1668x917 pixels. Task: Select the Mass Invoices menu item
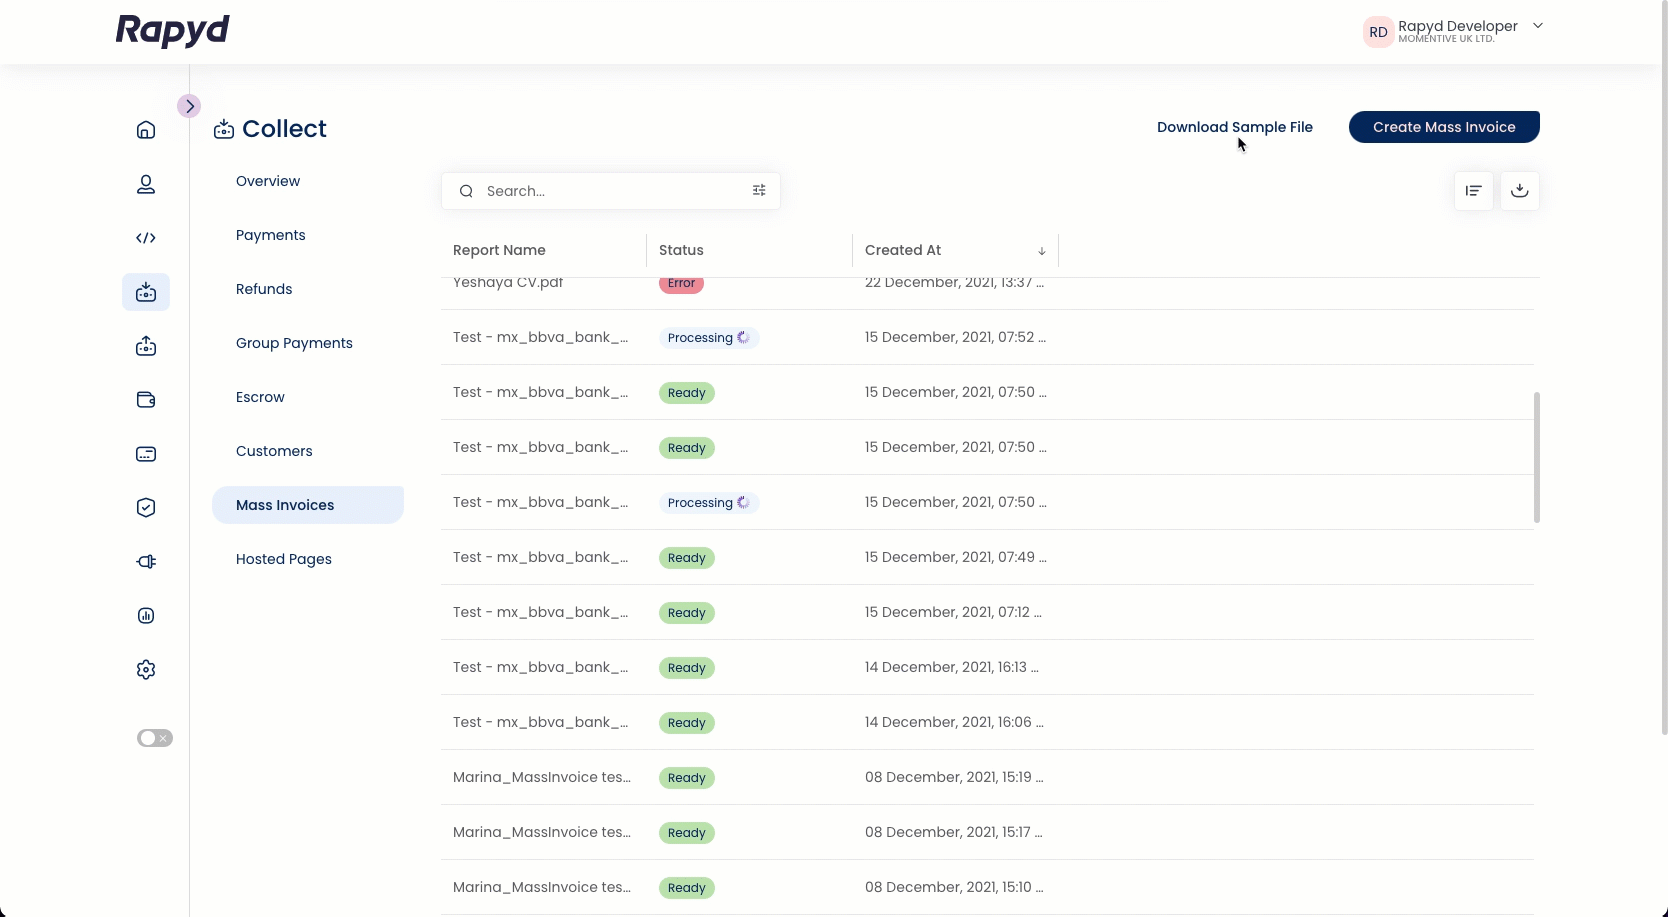coord(308,505)
